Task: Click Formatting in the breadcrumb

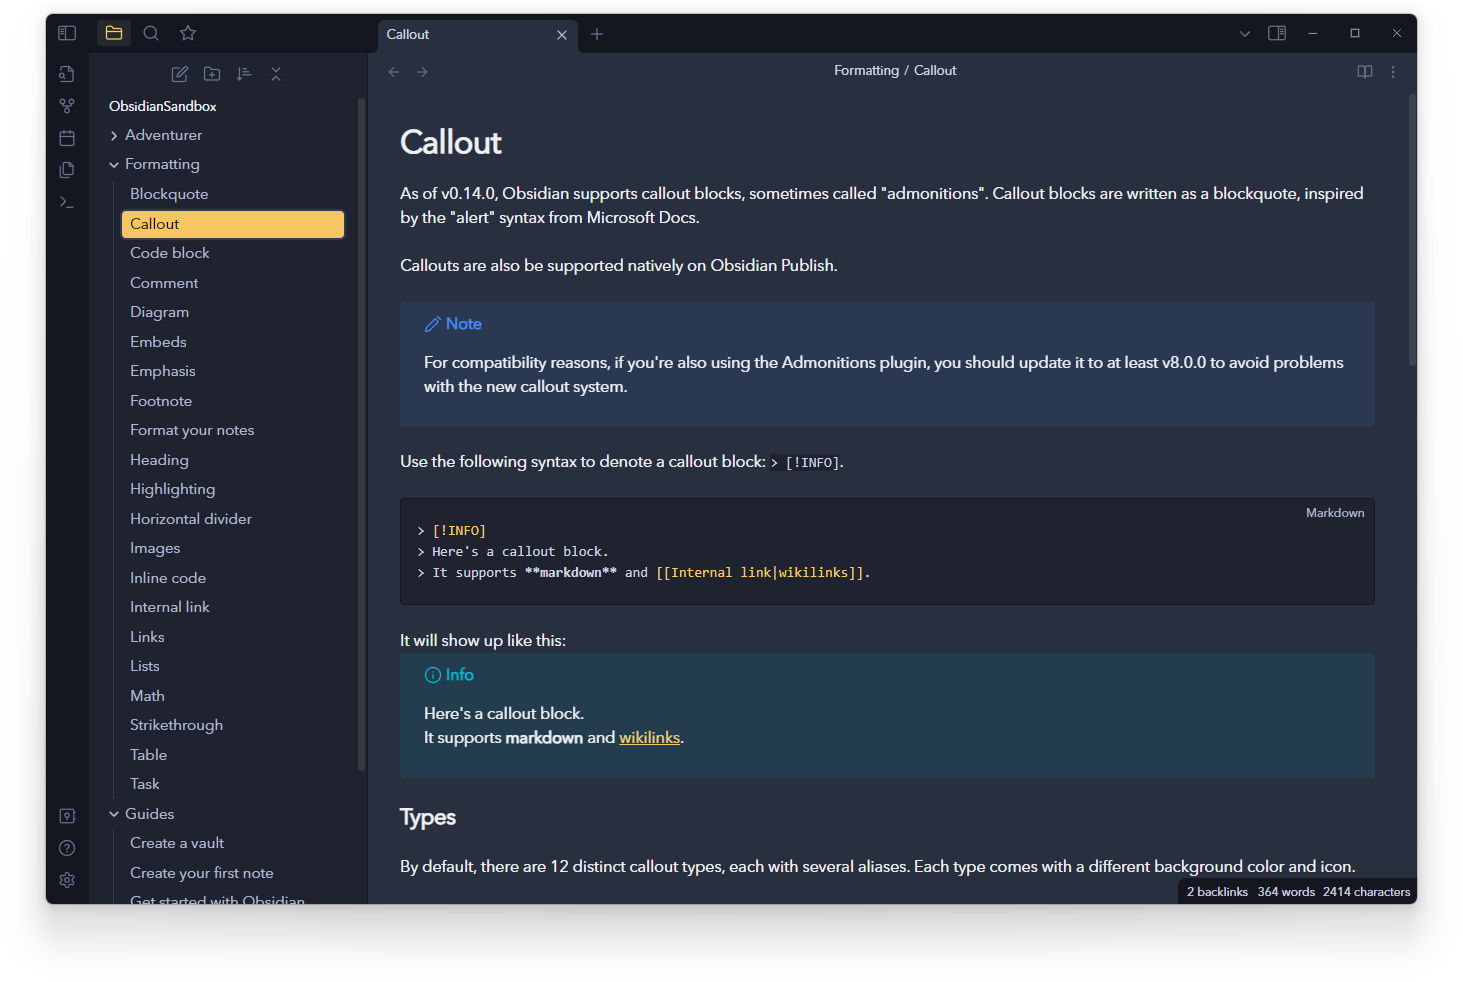Action: (866, 71)
